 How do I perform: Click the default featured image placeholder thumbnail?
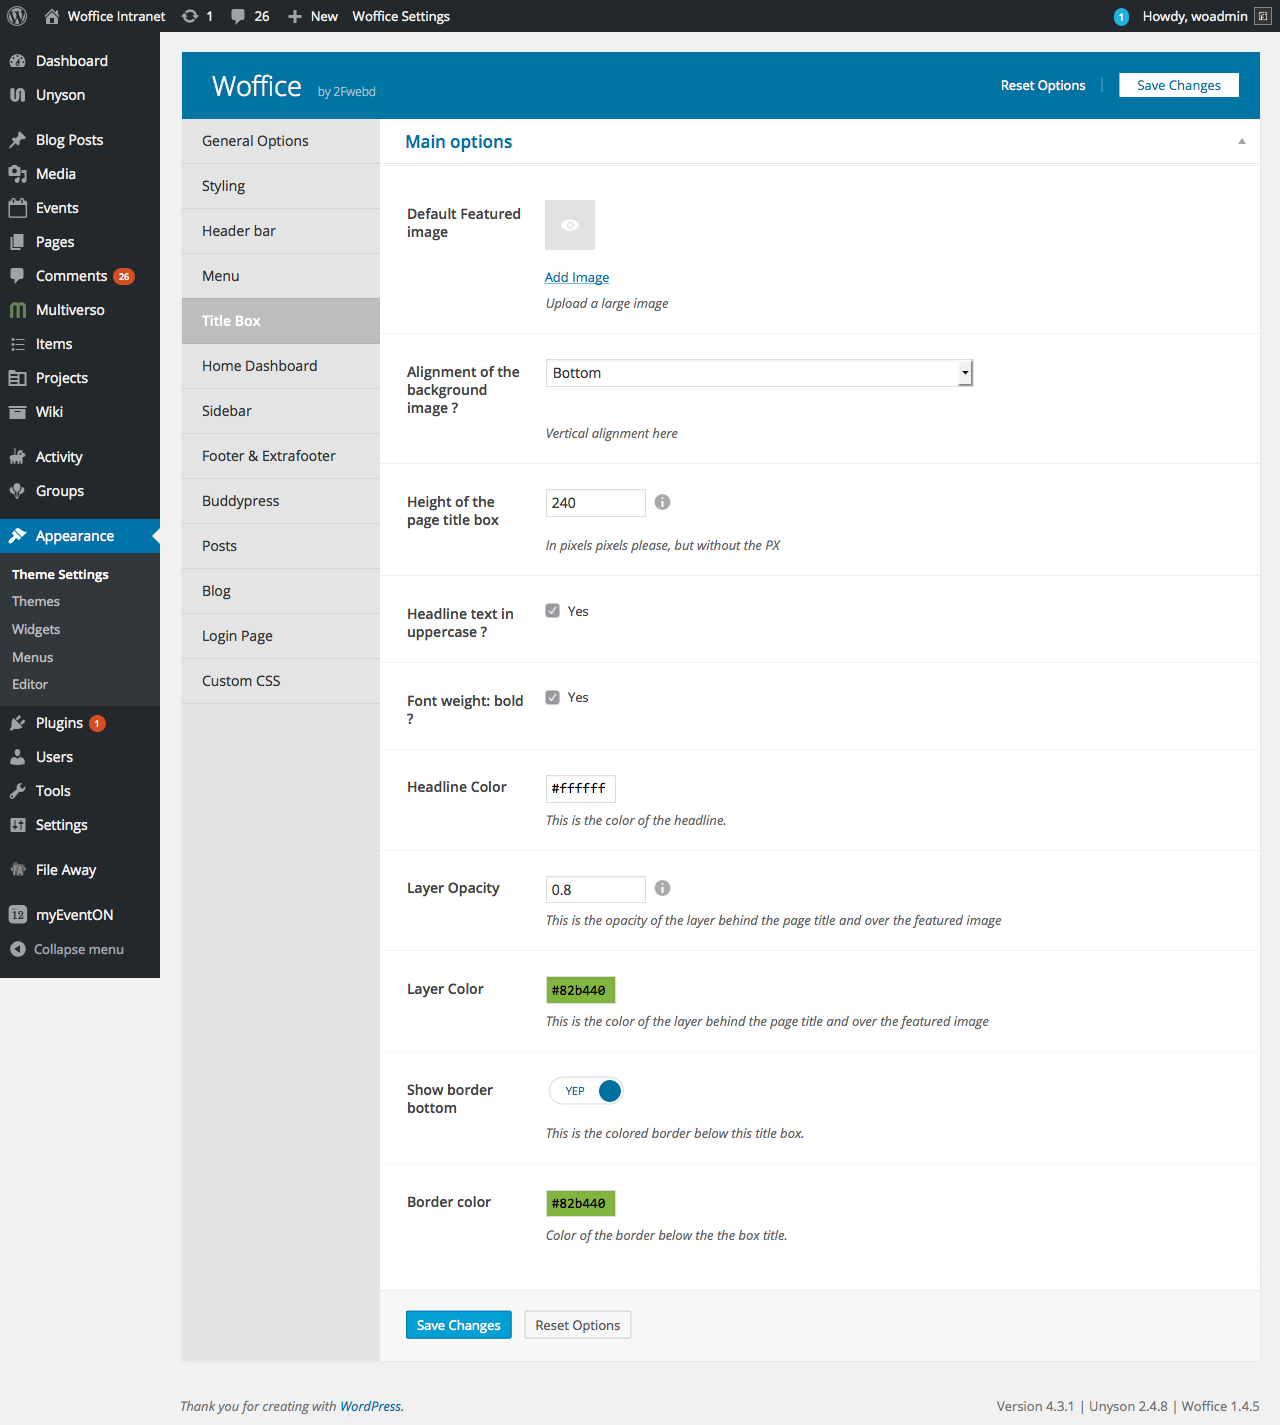[570, 225]
